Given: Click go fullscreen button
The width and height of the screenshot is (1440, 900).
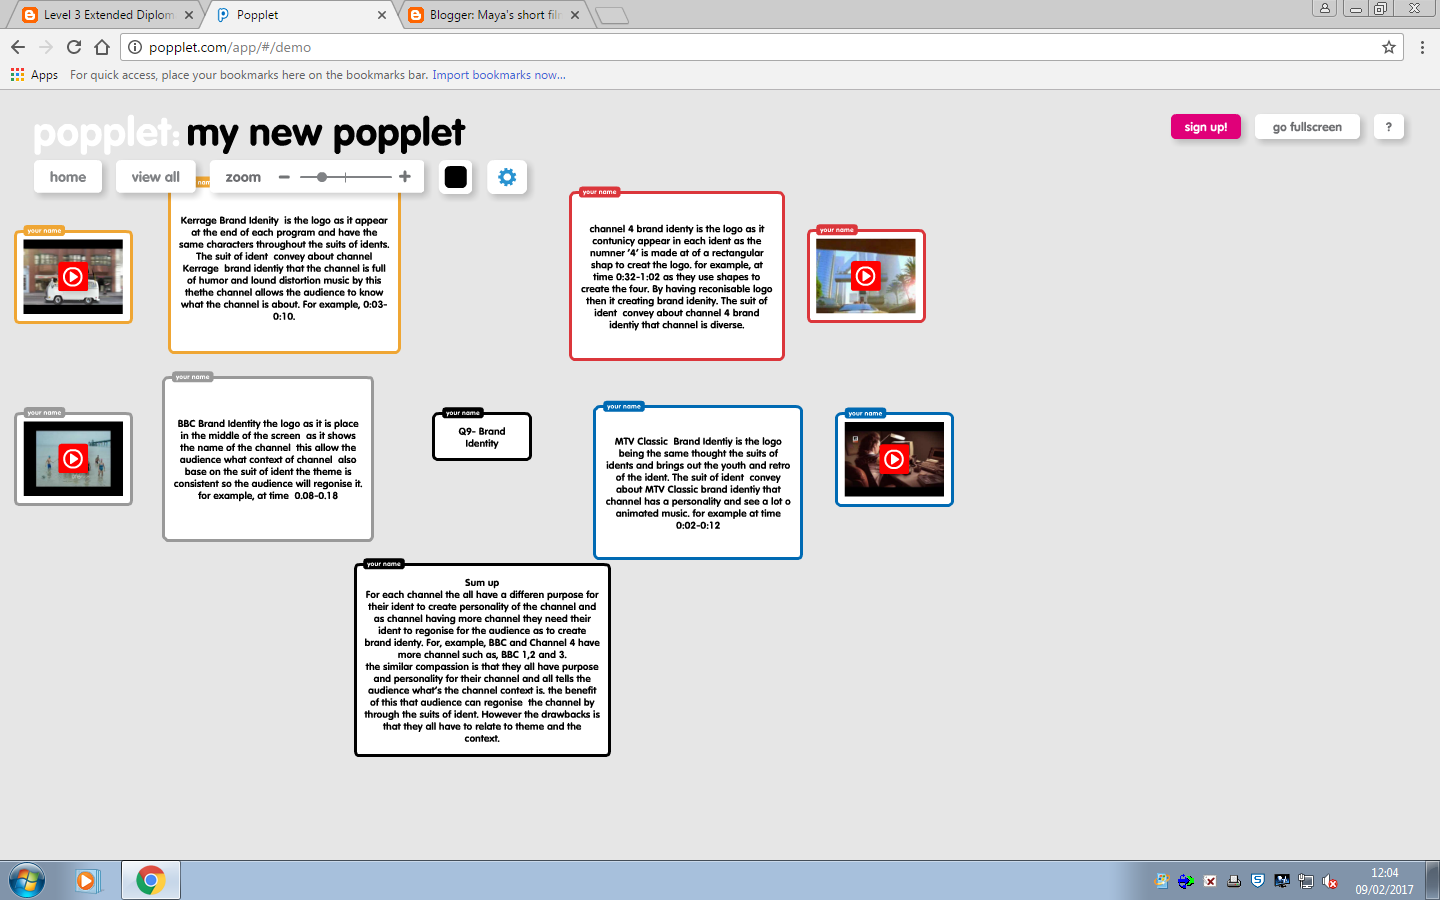Looking at the screenshot, I should tap(1307, 127).
